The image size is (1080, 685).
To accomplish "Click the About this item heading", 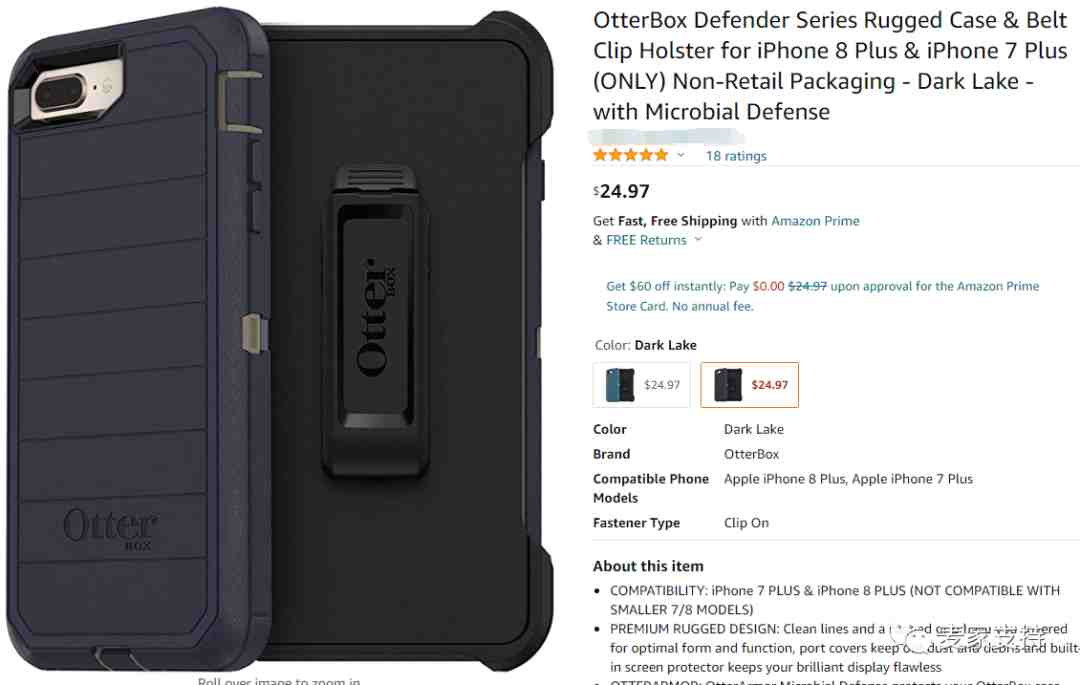I will coord(648,567).
